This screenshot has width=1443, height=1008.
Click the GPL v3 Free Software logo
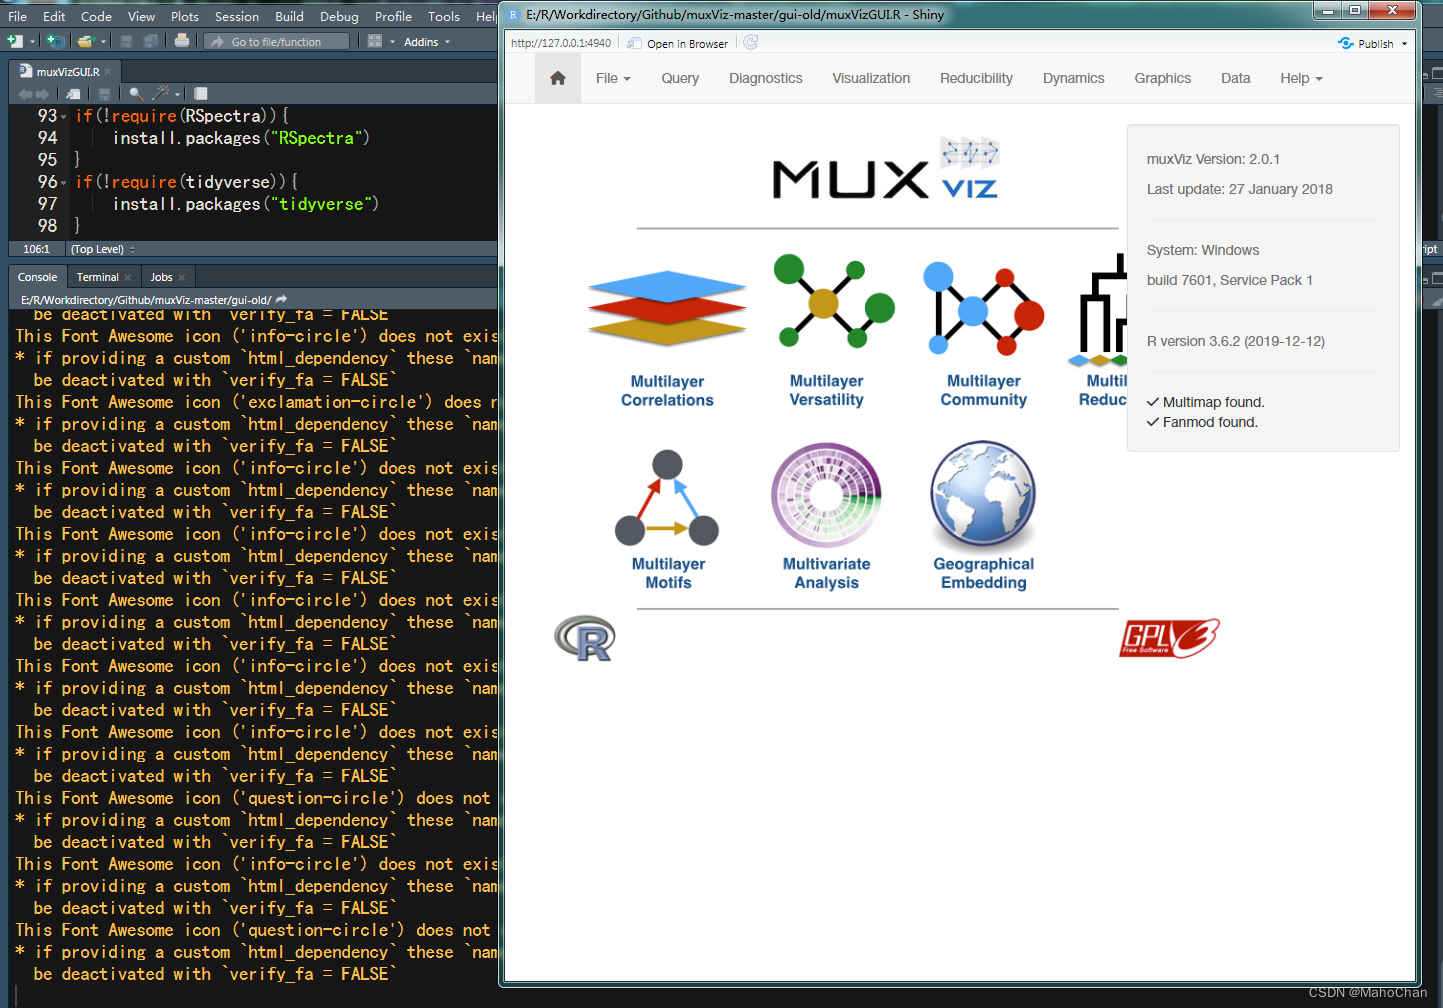point(1167,638)
